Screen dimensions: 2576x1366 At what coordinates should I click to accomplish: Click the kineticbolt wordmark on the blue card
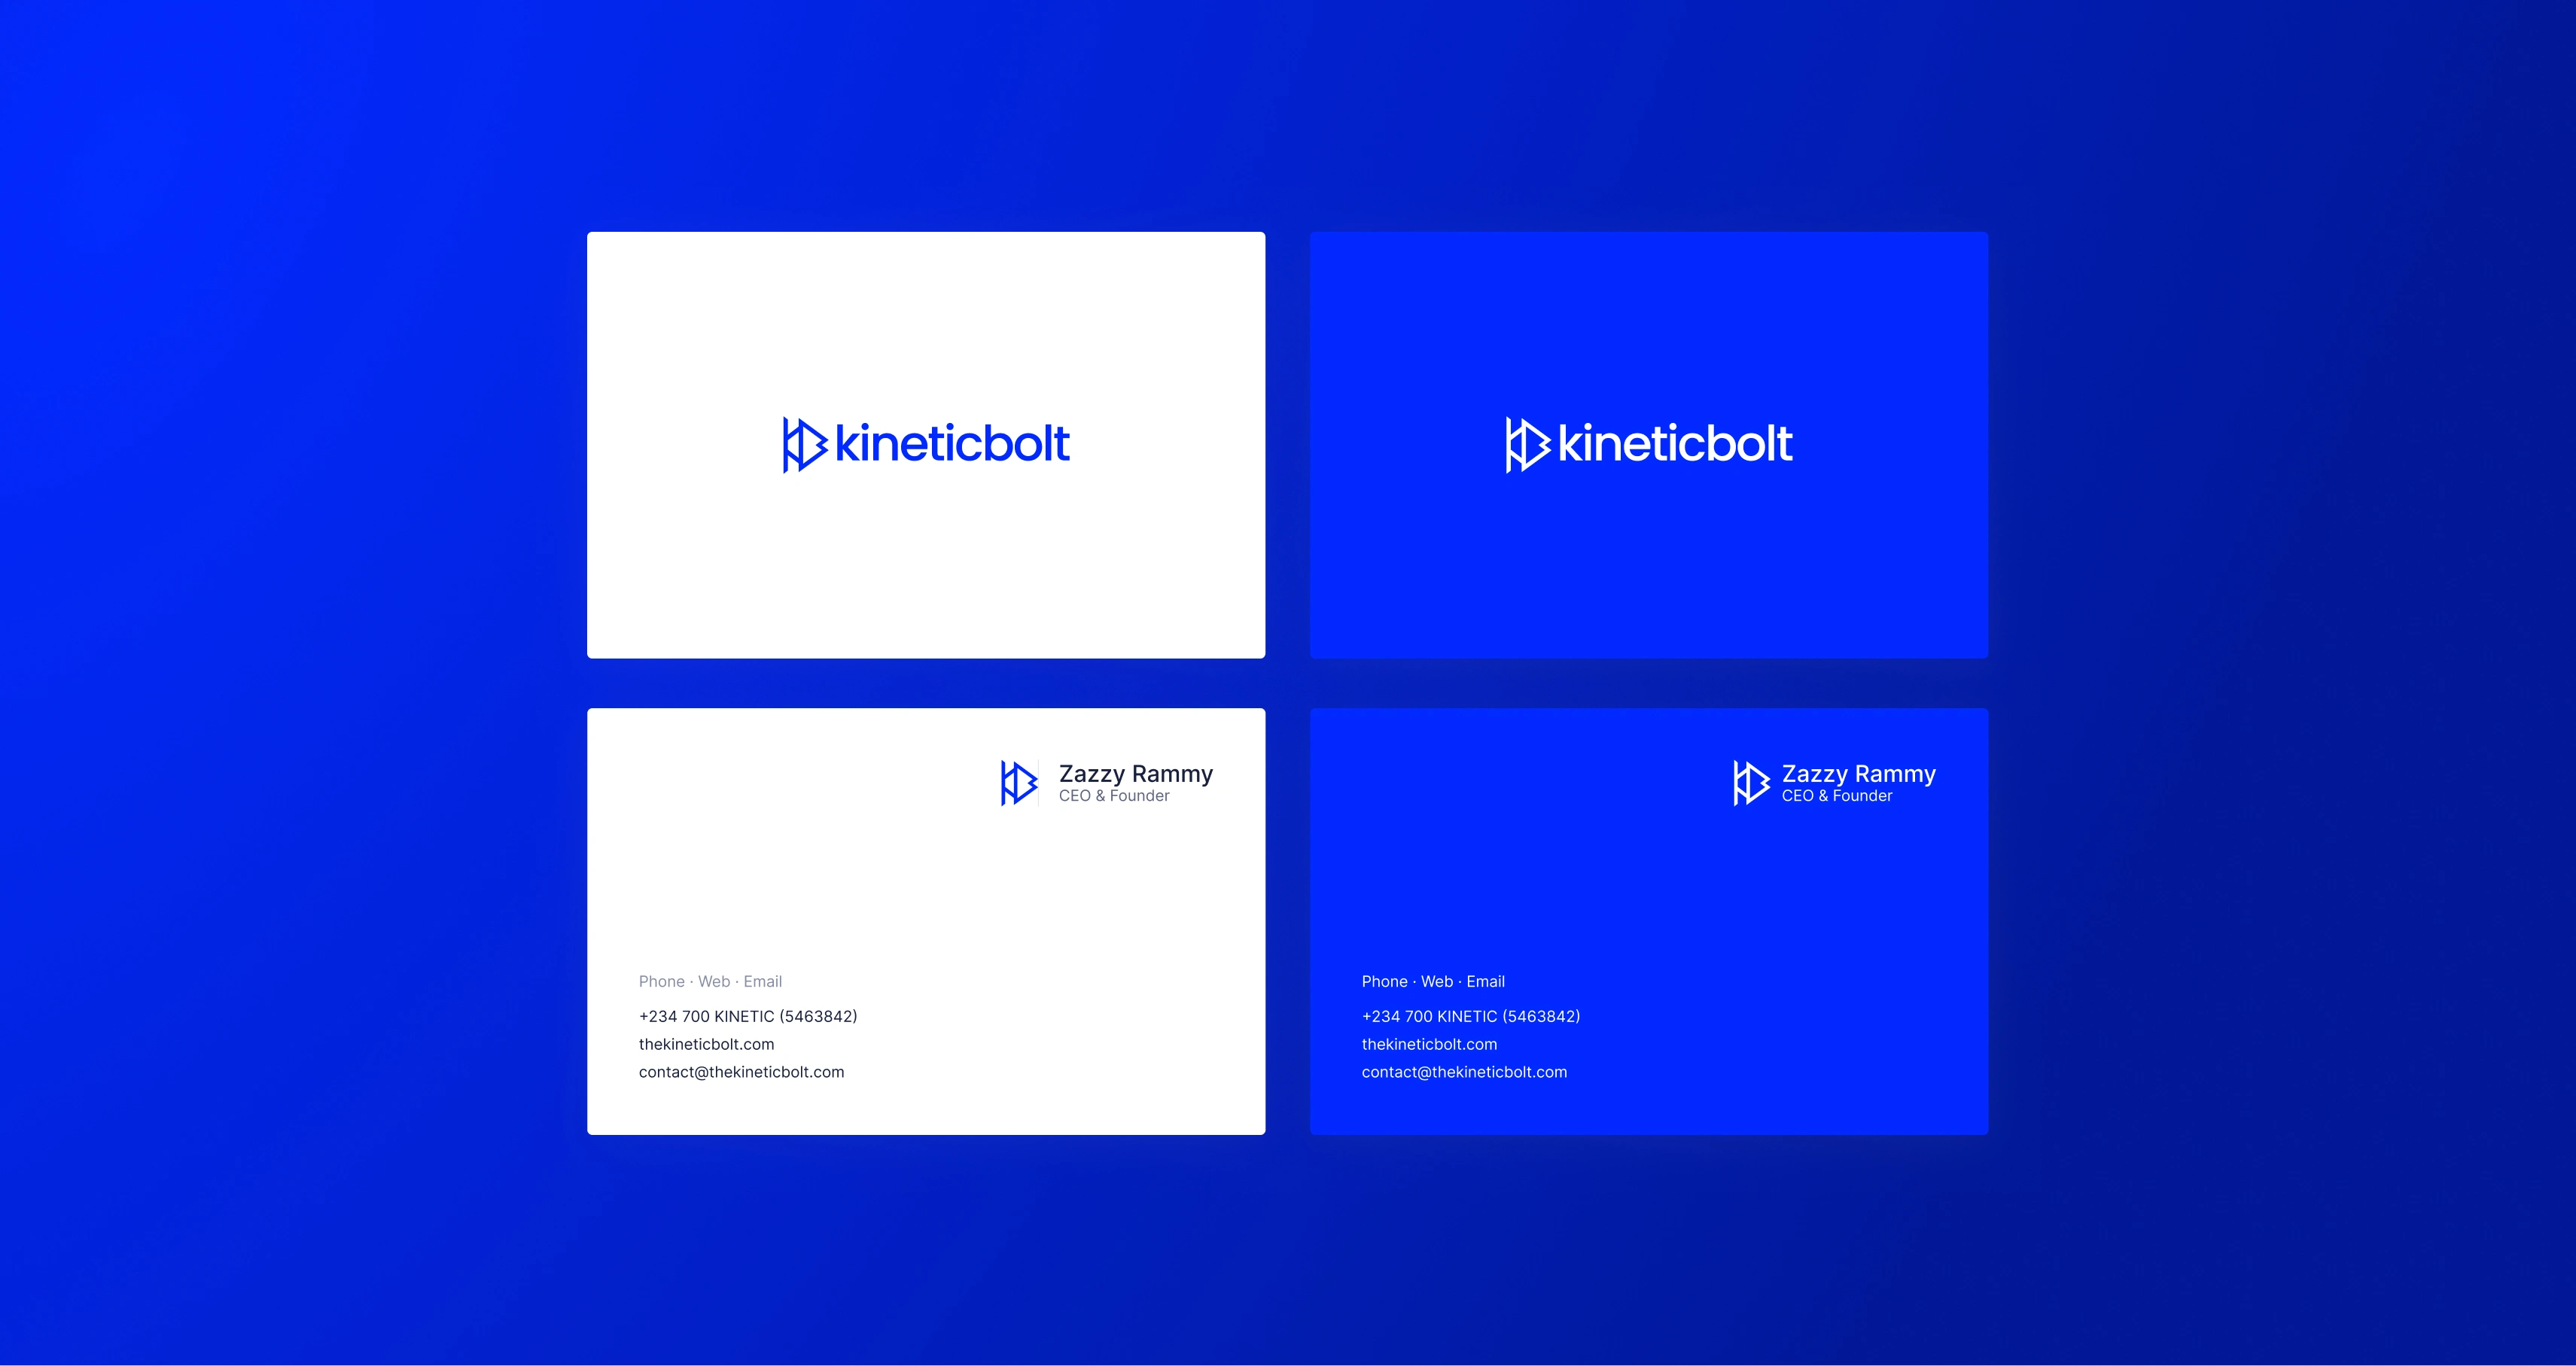click(x=1675, y=444)
